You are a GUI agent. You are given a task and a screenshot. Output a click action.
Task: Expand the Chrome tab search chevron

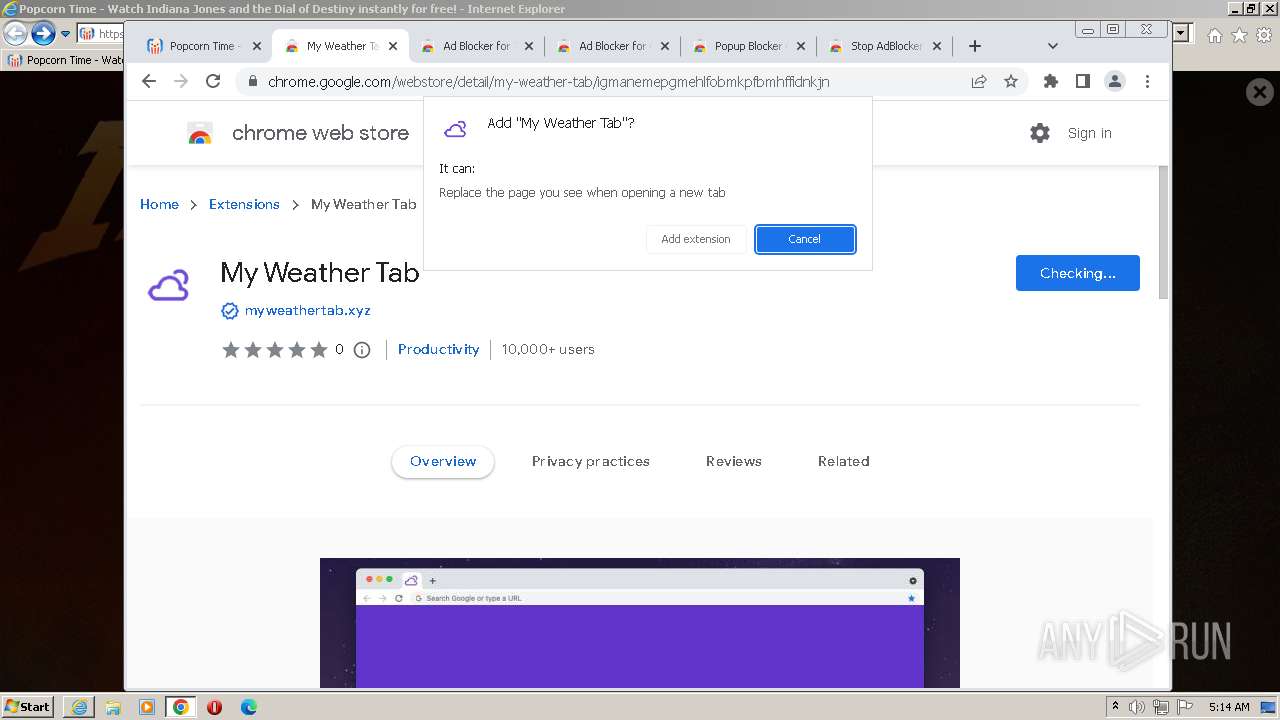click(1052, 46)
